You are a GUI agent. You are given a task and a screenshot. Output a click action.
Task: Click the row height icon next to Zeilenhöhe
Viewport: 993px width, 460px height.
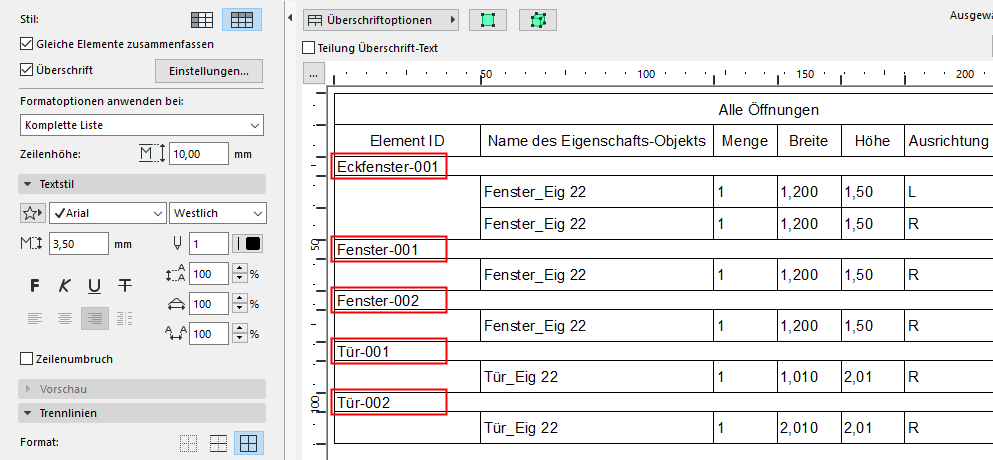(x=153, y=154)
